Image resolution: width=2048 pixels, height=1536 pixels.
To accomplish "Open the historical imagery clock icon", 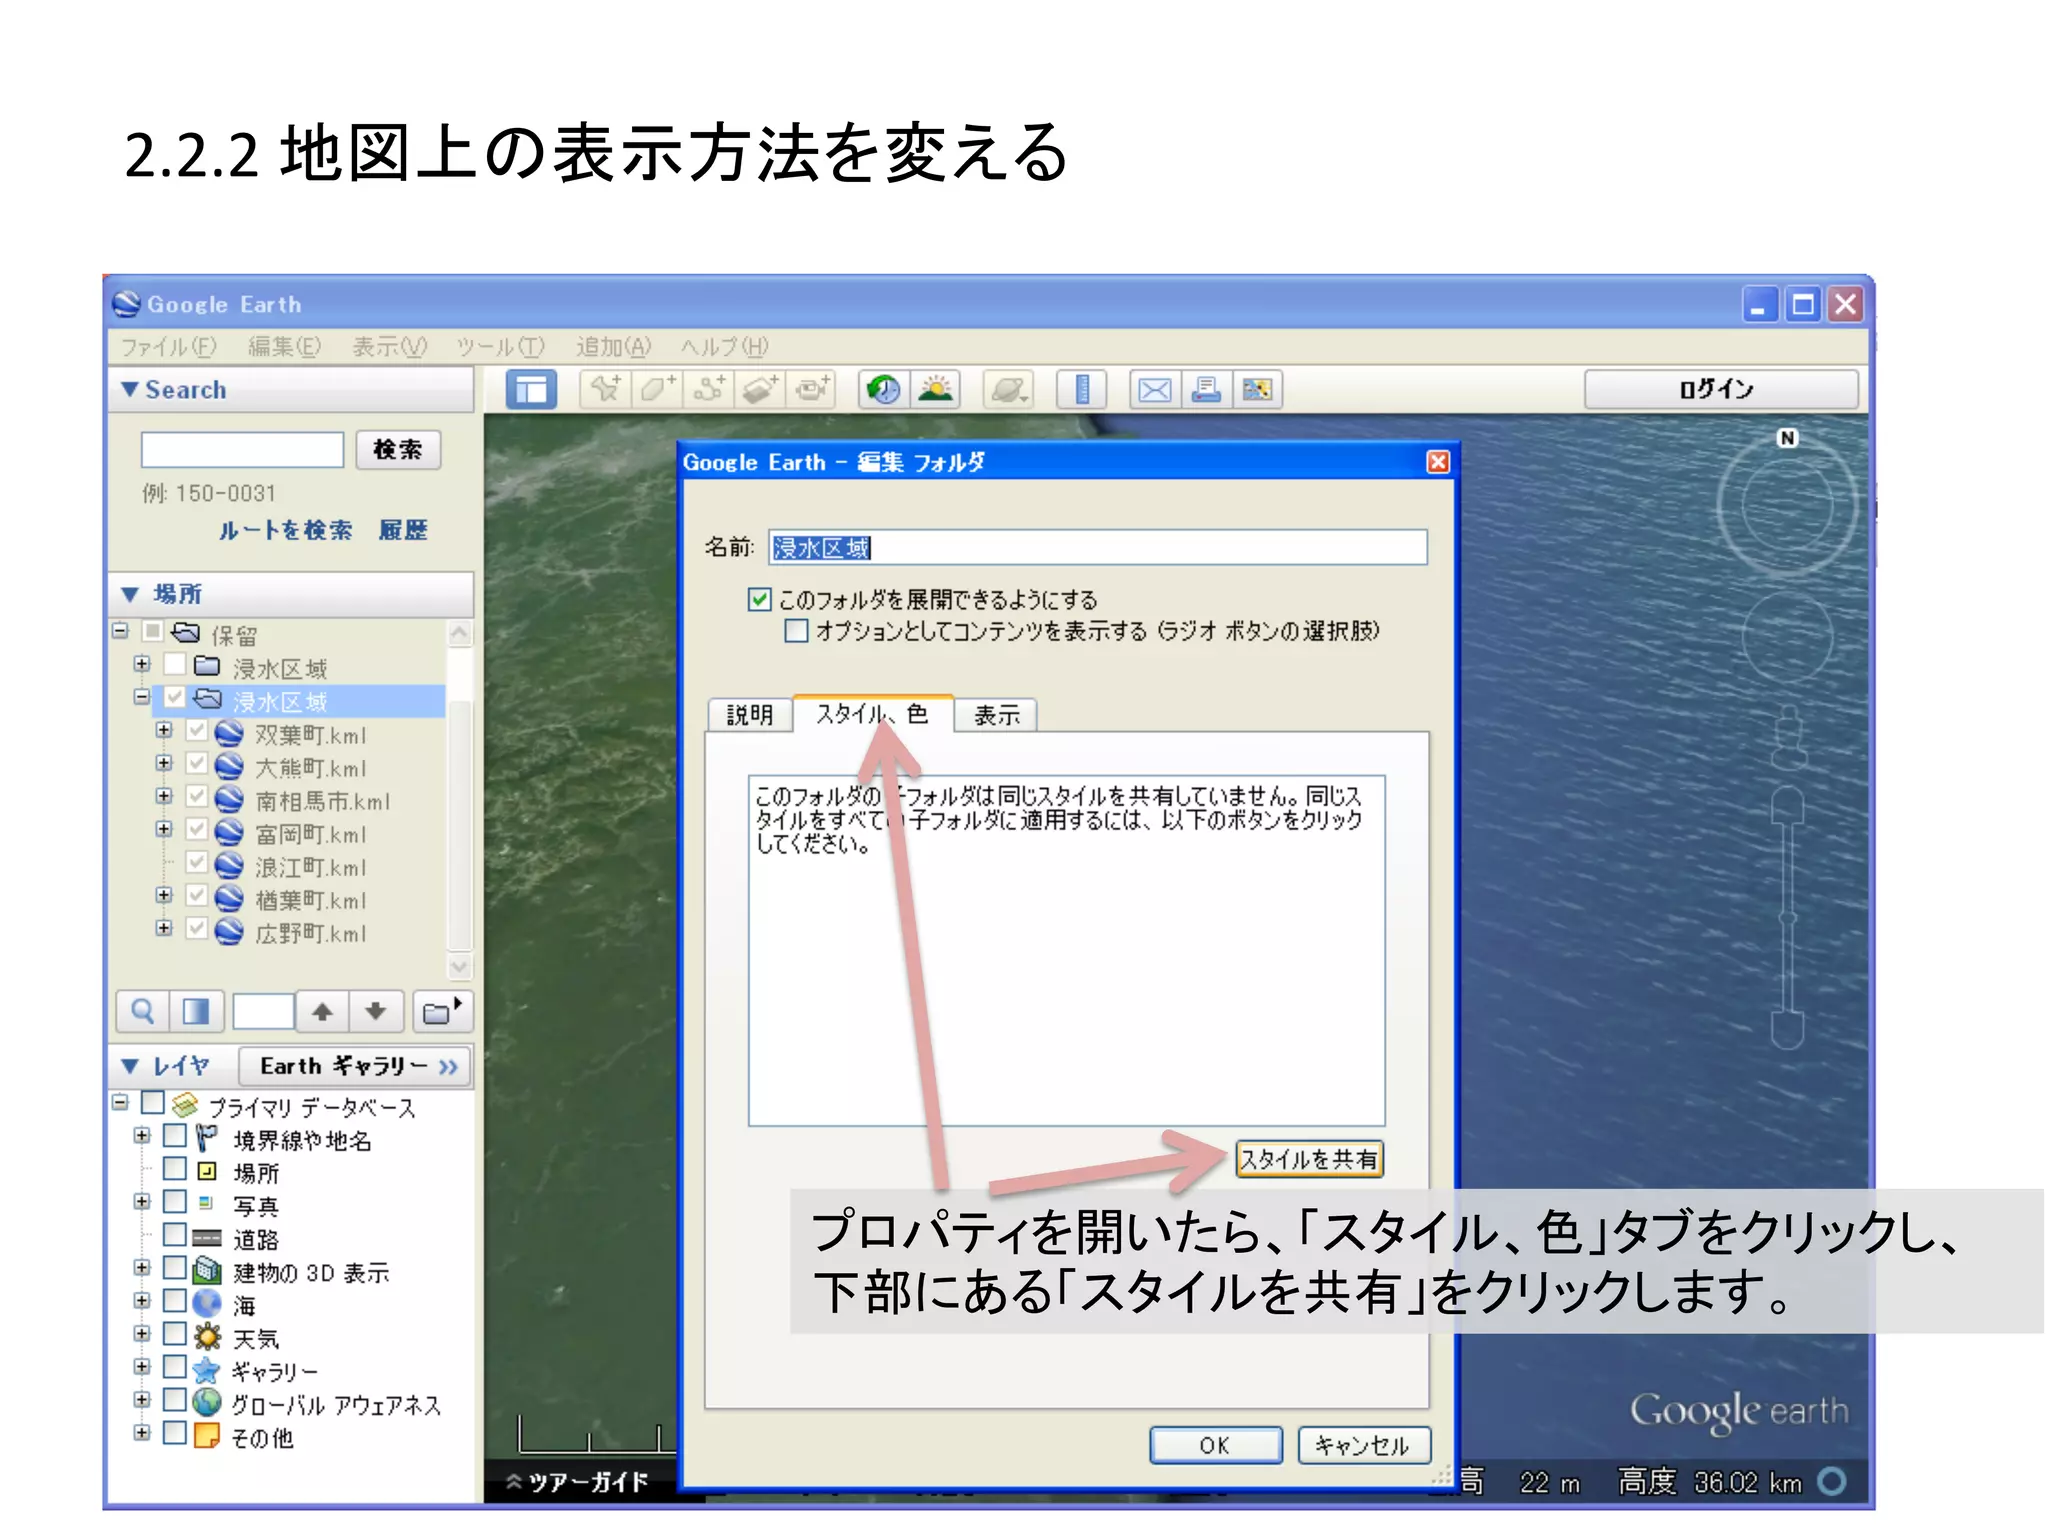I will 883,389.
